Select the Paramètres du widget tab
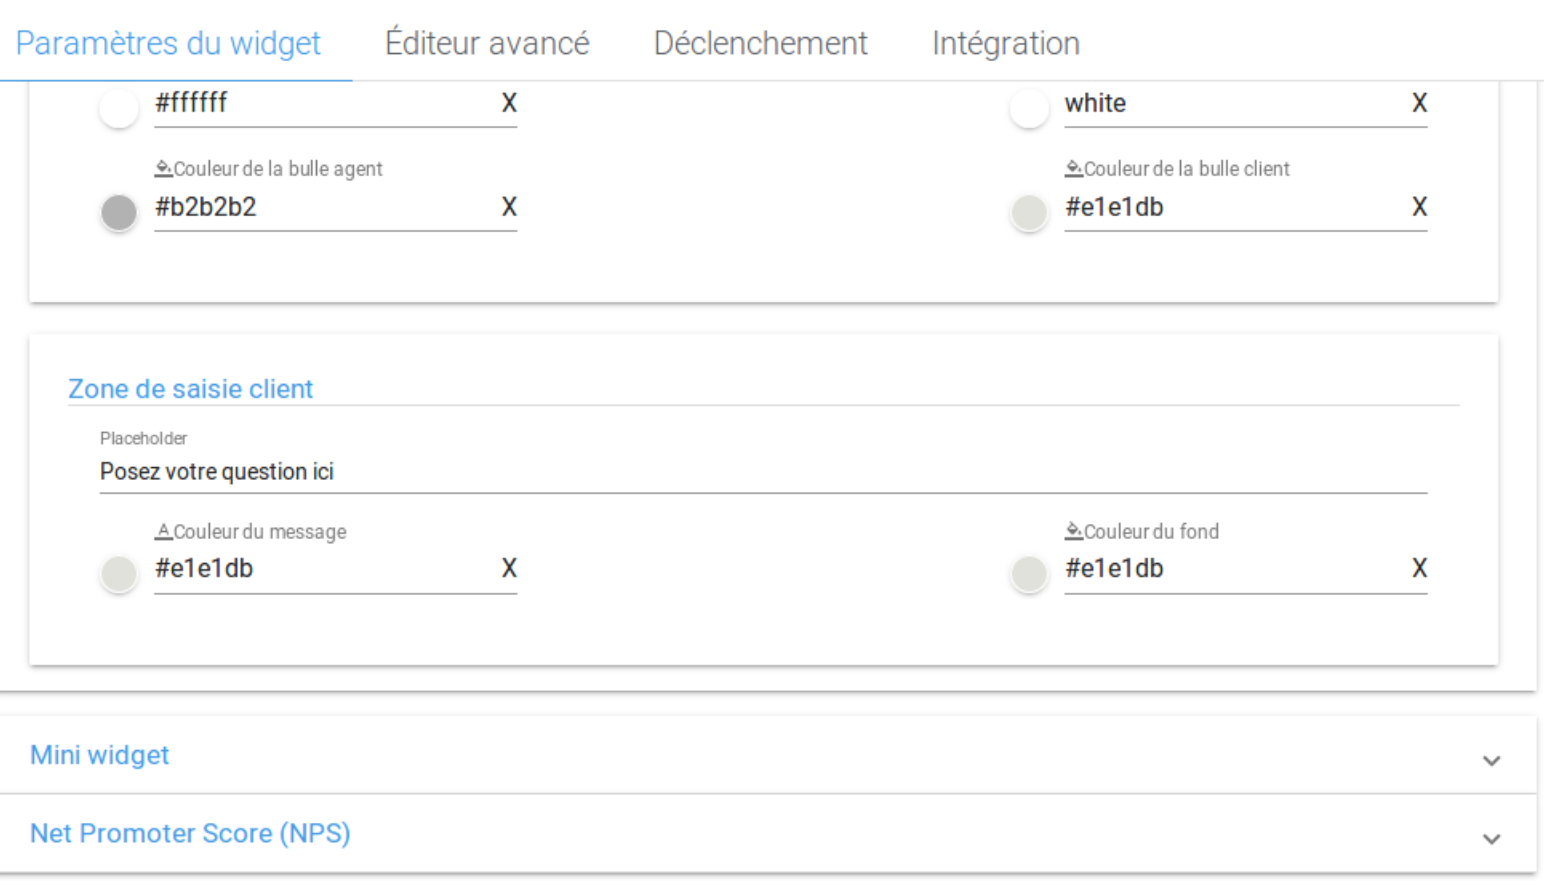The image size is (1544, 885). tap(168, 43)
